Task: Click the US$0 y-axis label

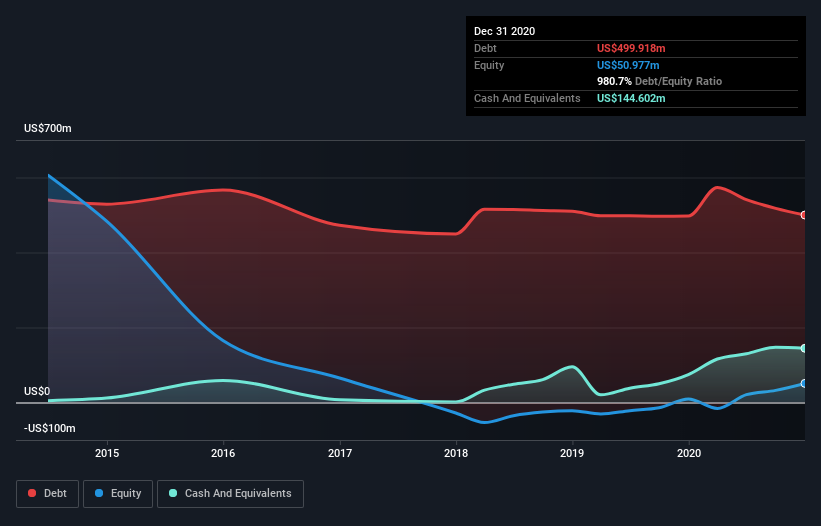Action: tap(37, 391)
